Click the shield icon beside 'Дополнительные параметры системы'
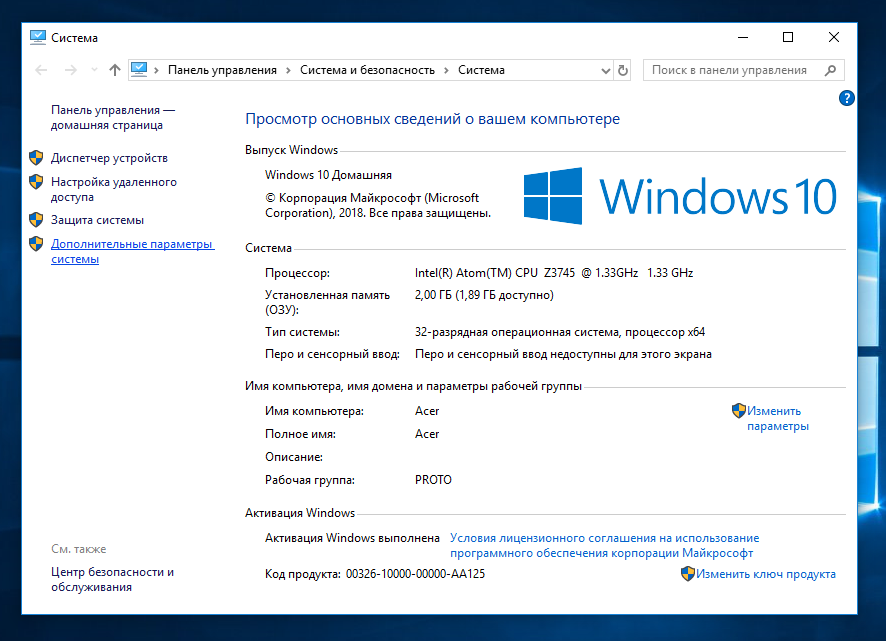The image size is (886, 641). point(36,244)
